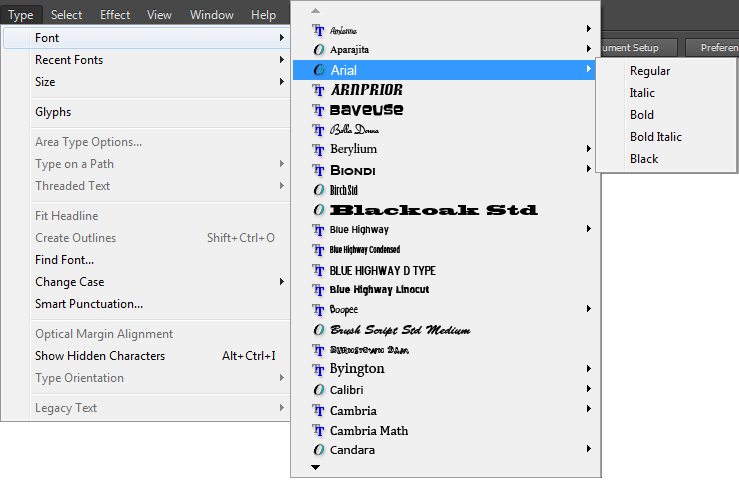The image size is (739, 480).
Task: Open the Type menu
Action: [x=21, y=15]
